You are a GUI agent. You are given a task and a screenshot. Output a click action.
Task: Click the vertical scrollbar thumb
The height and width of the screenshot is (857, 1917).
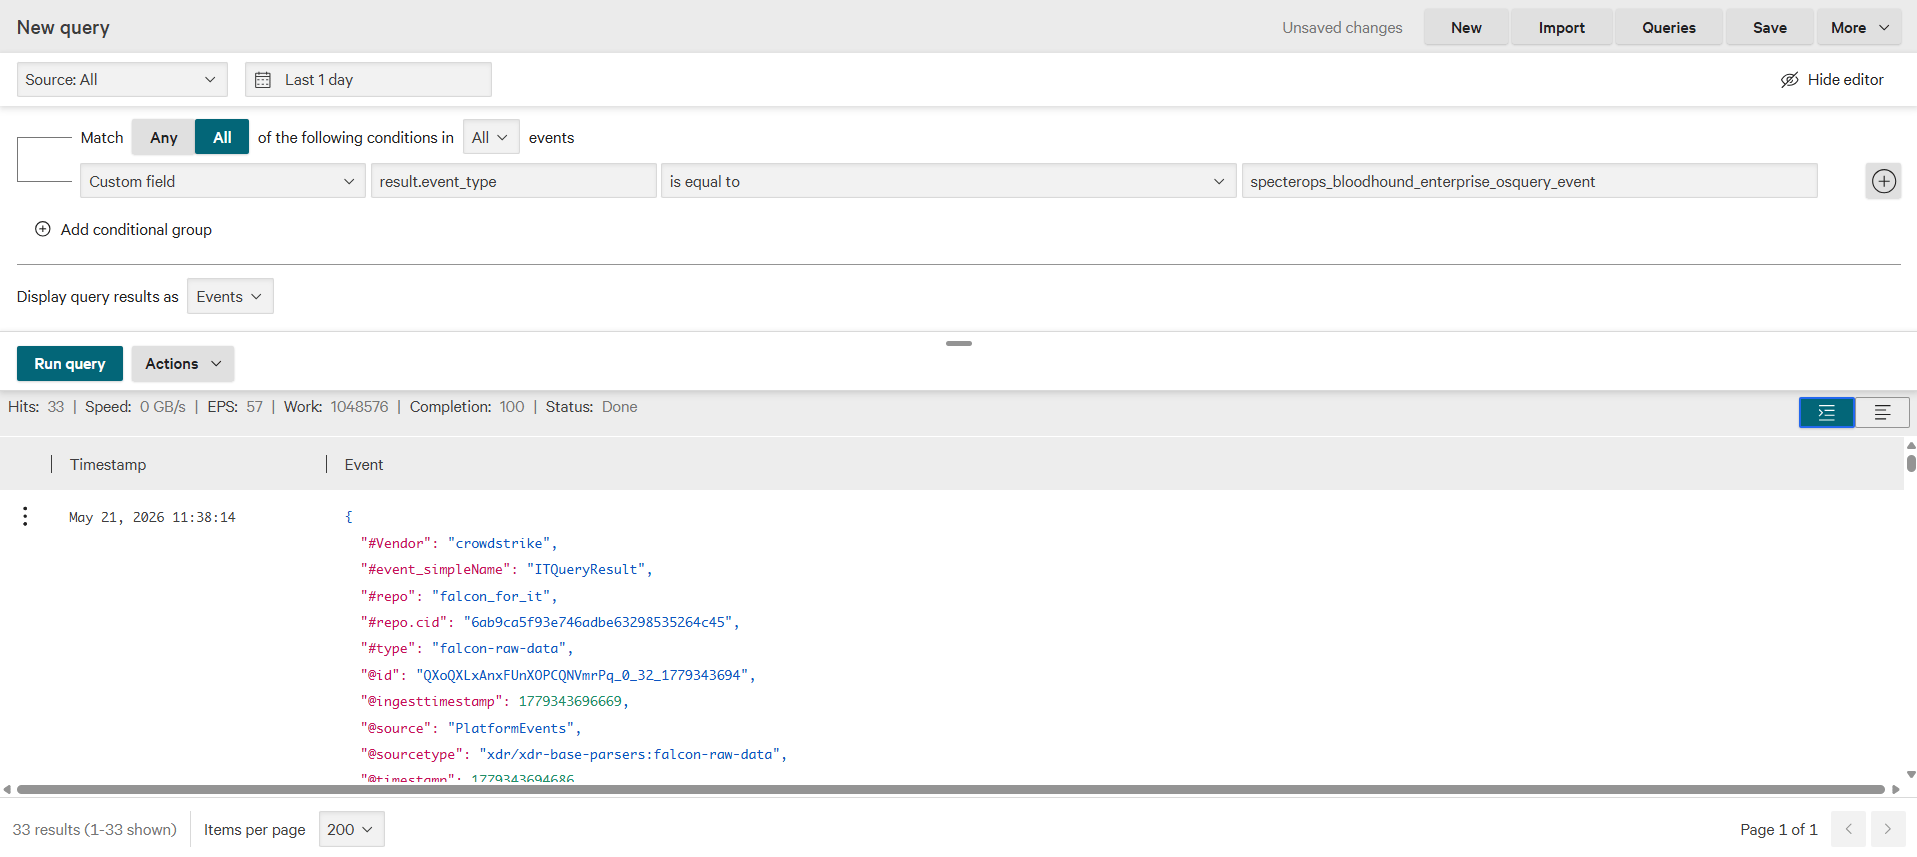[x=1910, y=463]
